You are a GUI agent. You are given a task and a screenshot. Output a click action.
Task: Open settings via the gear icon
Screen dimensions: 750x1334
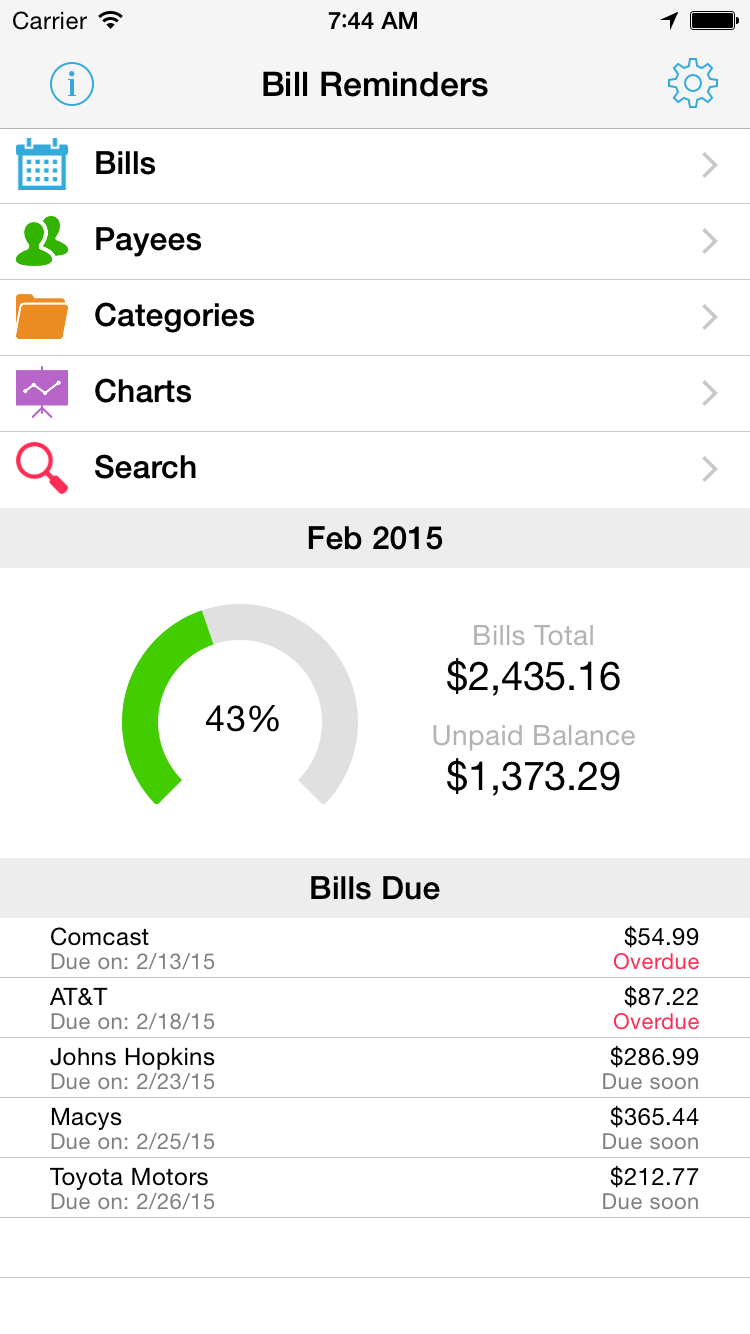[692, 84]
